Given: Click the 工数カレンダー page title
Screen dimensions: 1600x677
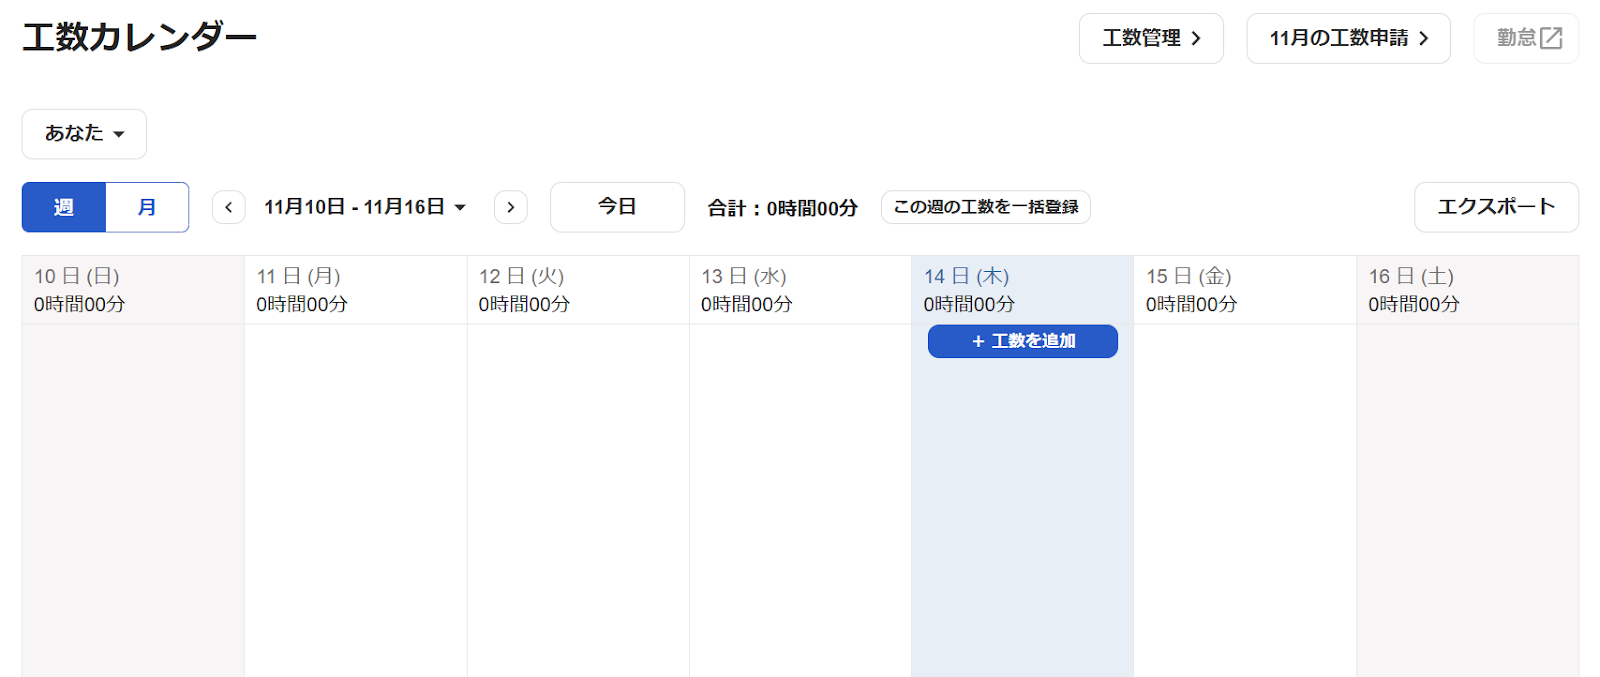Looking at the screenshot, I should pyautogui.click(x=140, y=38).
